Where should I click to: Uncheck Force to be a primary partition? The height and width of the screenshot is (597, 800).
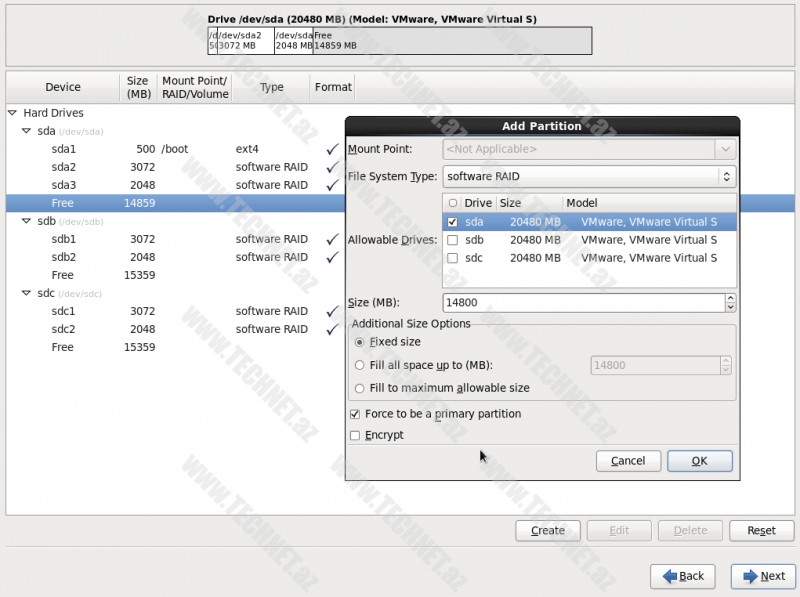pos(355,414)
